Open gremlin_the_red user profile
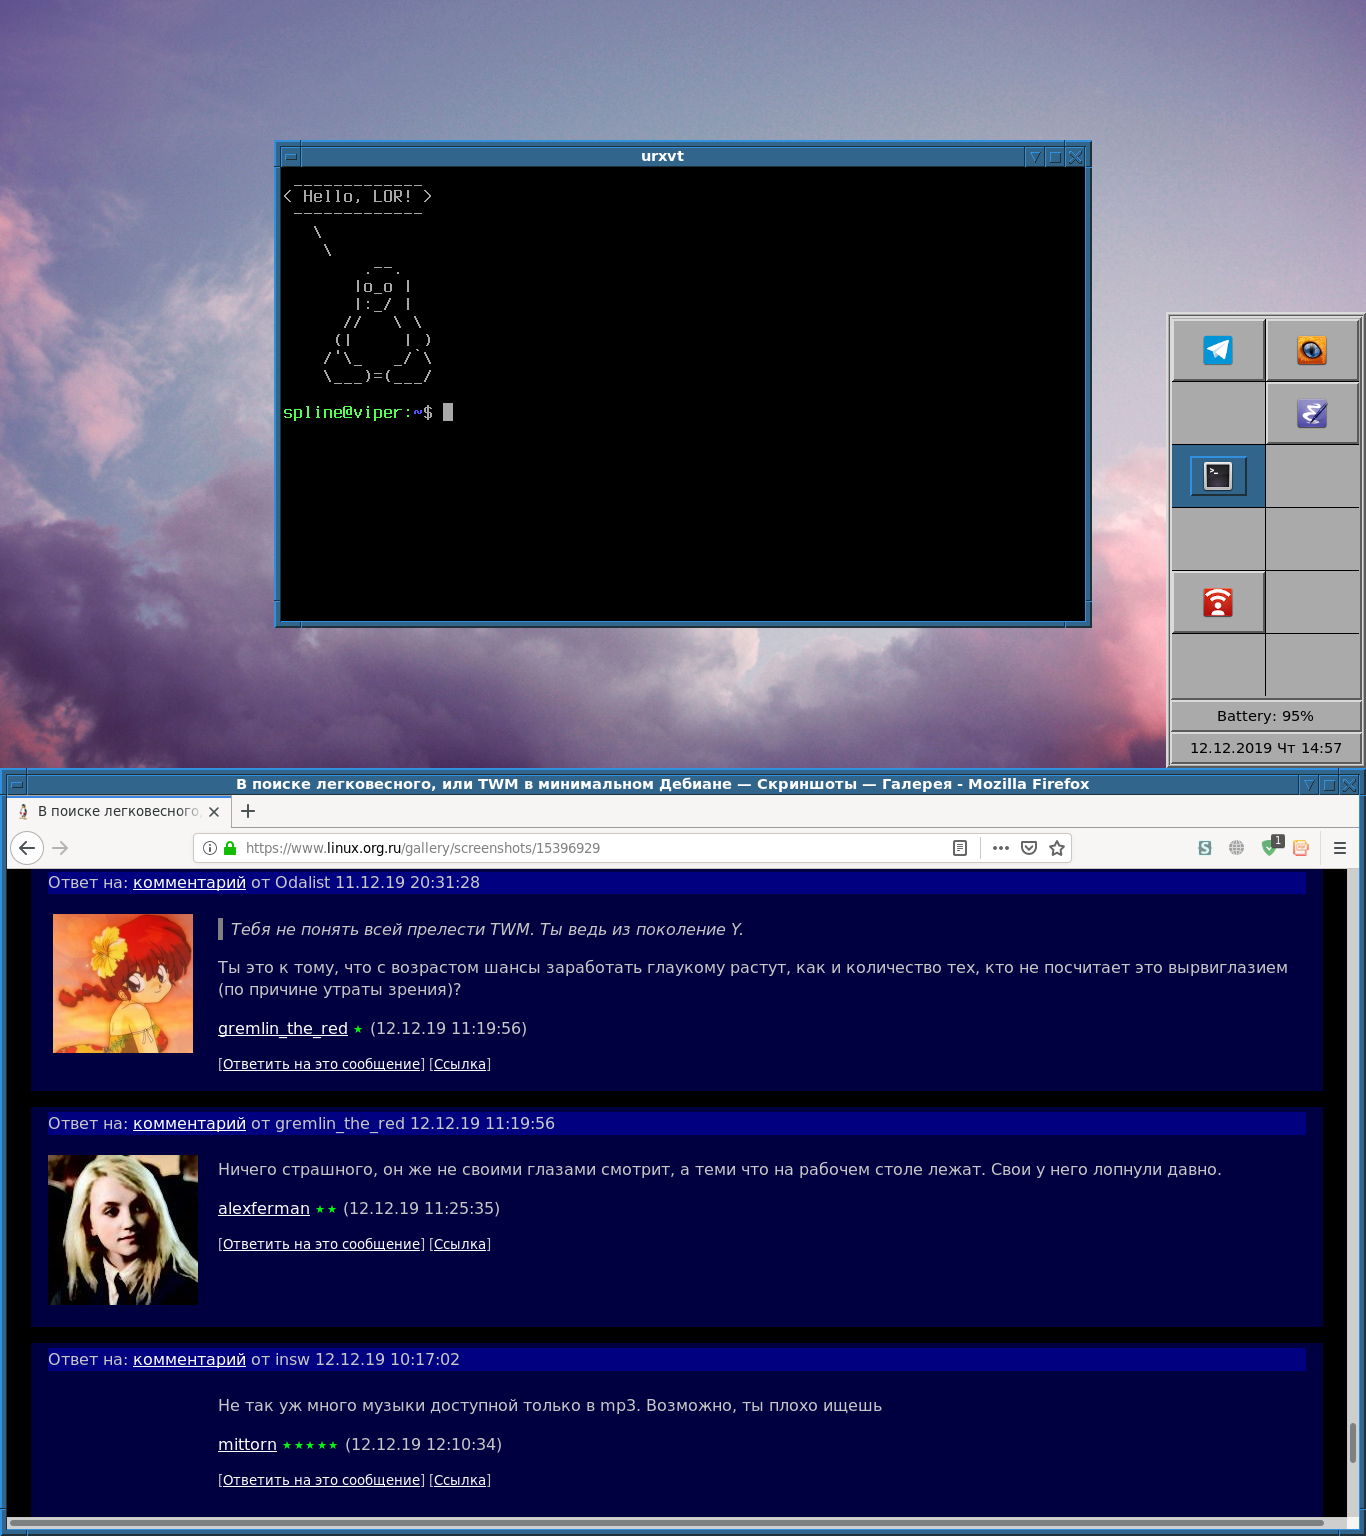The image size is (1366, 1536). (x=283, y=1028)
